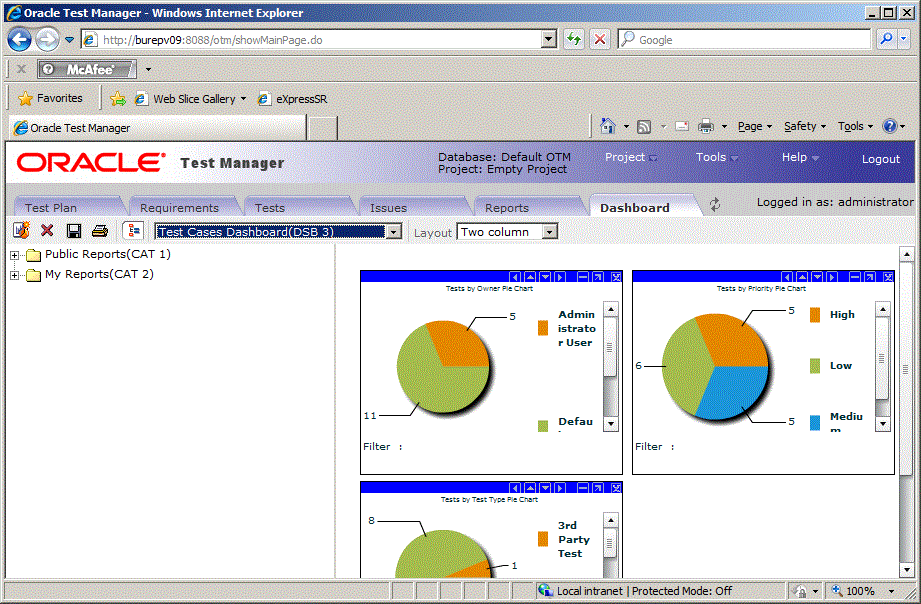Open the zoom level 100% dropdown in status bar
Screen dimensions: 921x604
(x=892, y=591)
